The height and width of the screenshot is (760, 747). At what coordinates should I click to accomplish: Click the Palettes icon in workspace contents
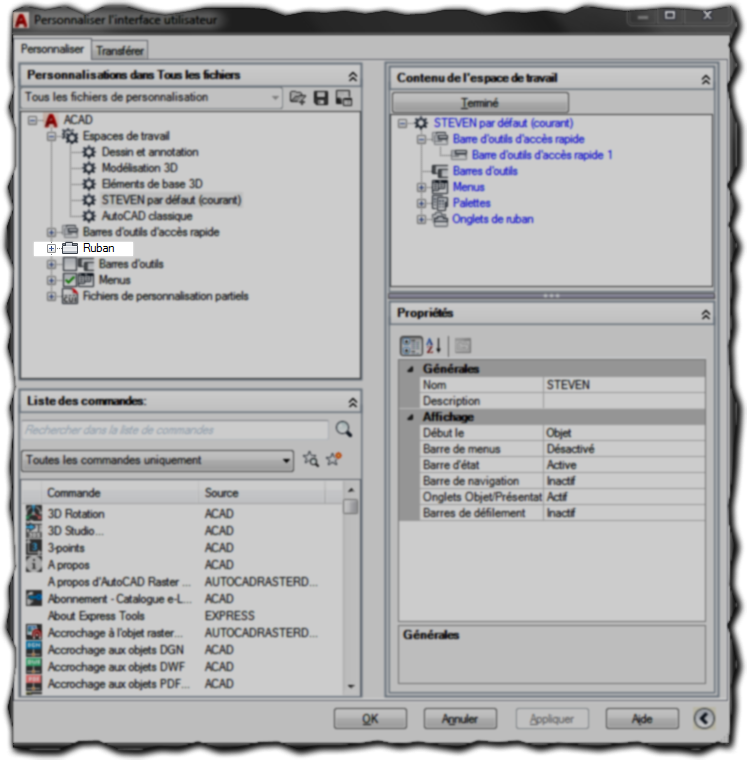point(440,203)
